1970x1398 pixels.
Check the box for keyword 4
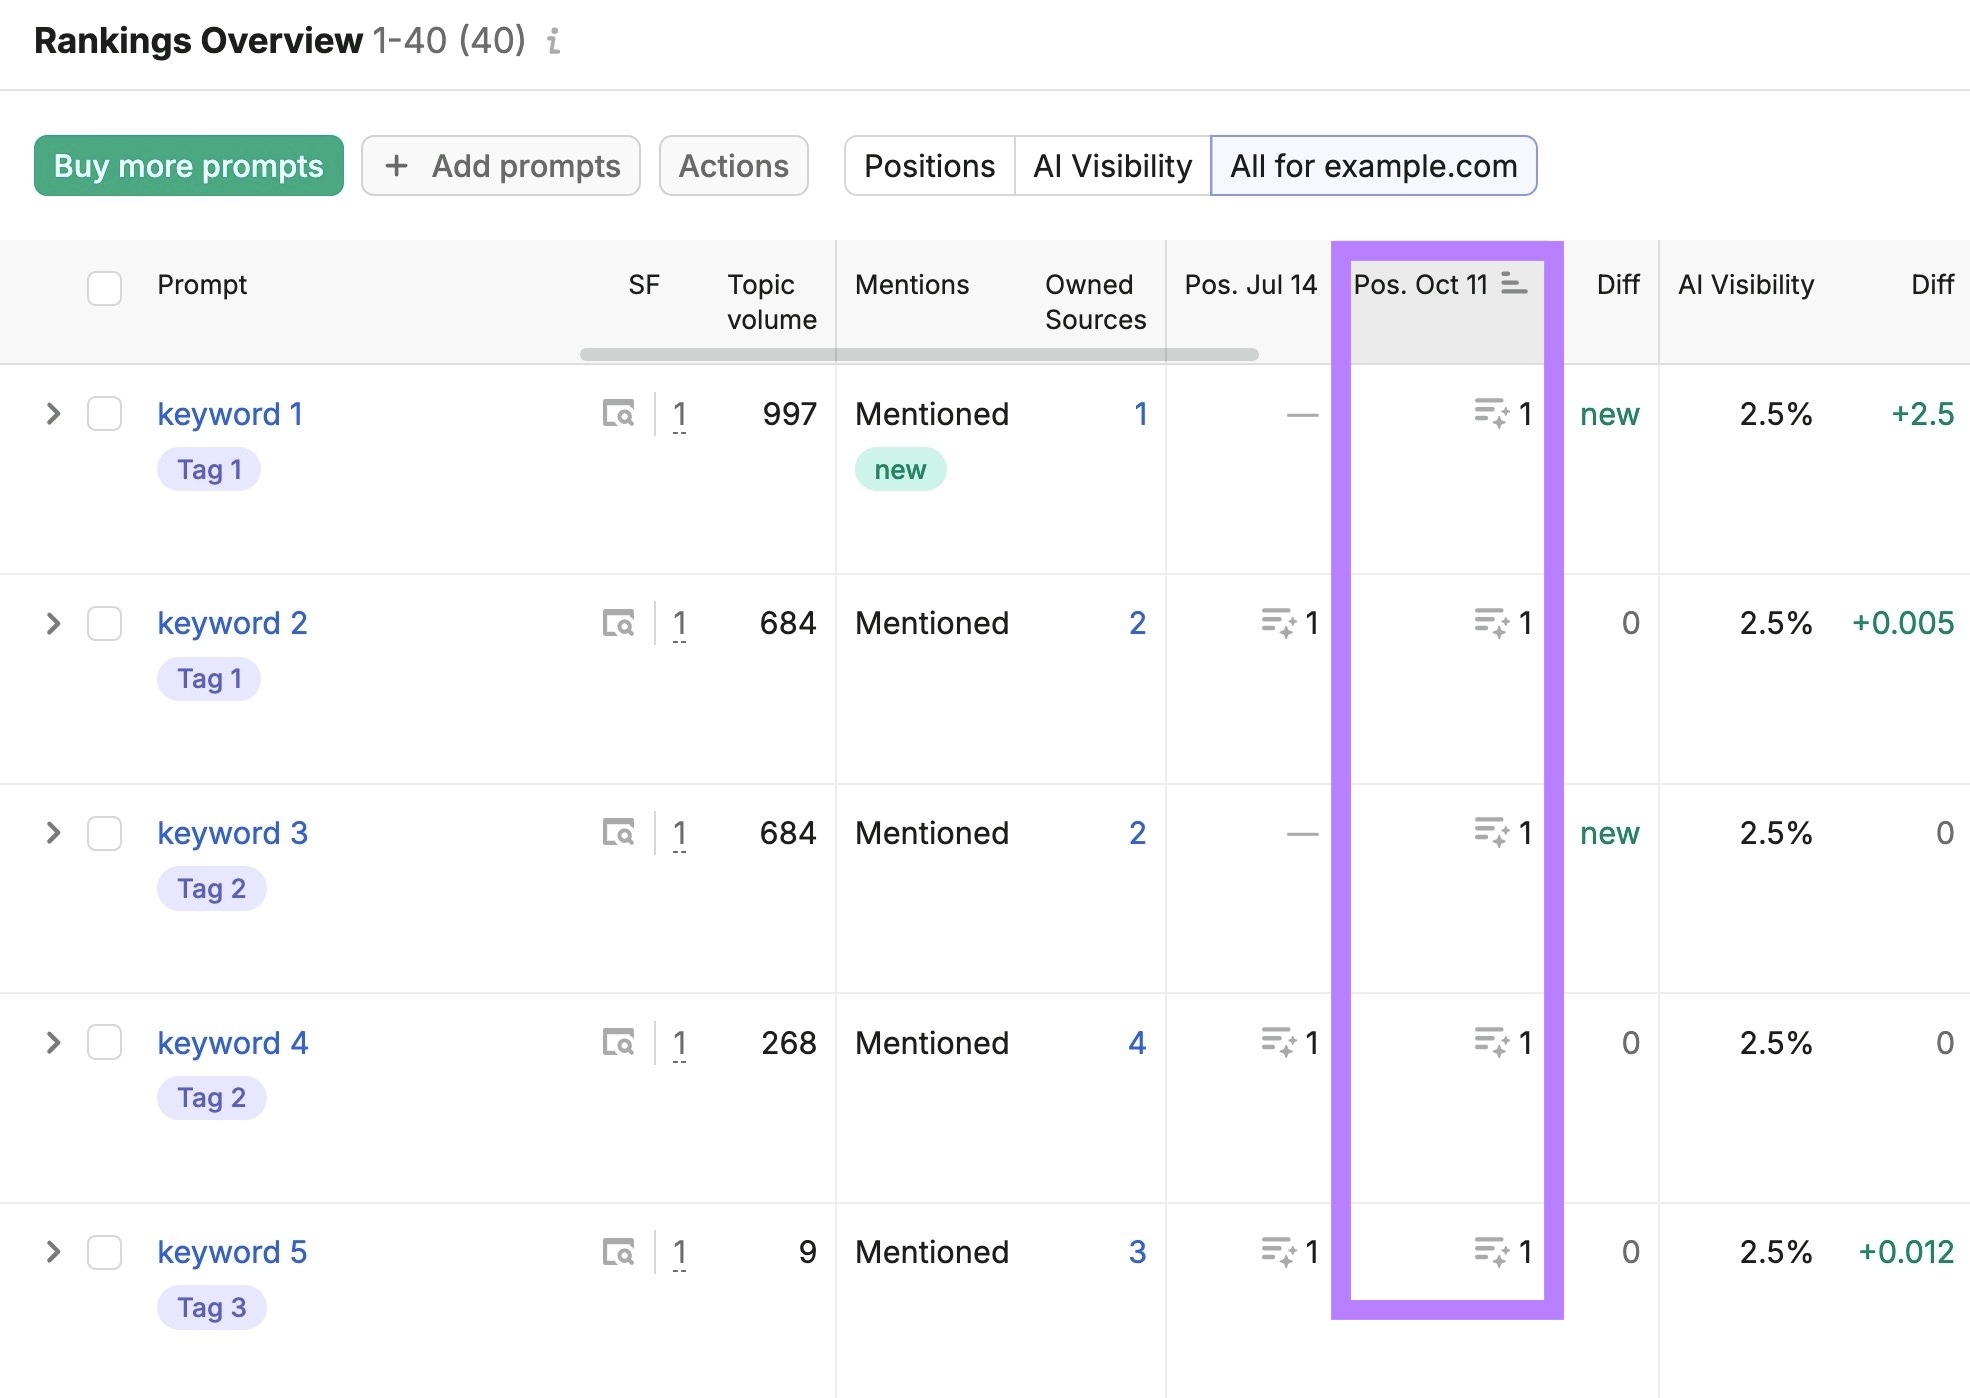click(x=104, y=1042)
